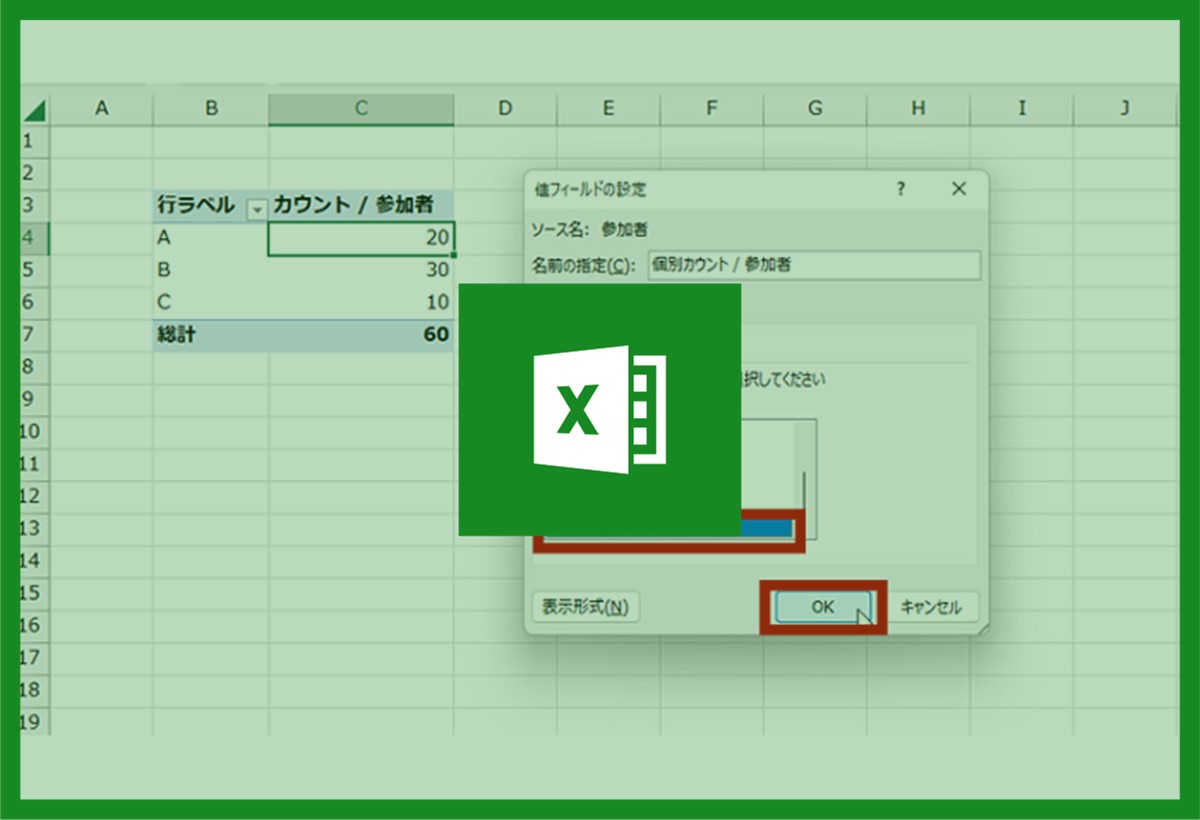Image resolution: width=1200 pixels, height=820 pixels.
Task: Close the 値フィールドの設定 dialog
Action: 959,189
